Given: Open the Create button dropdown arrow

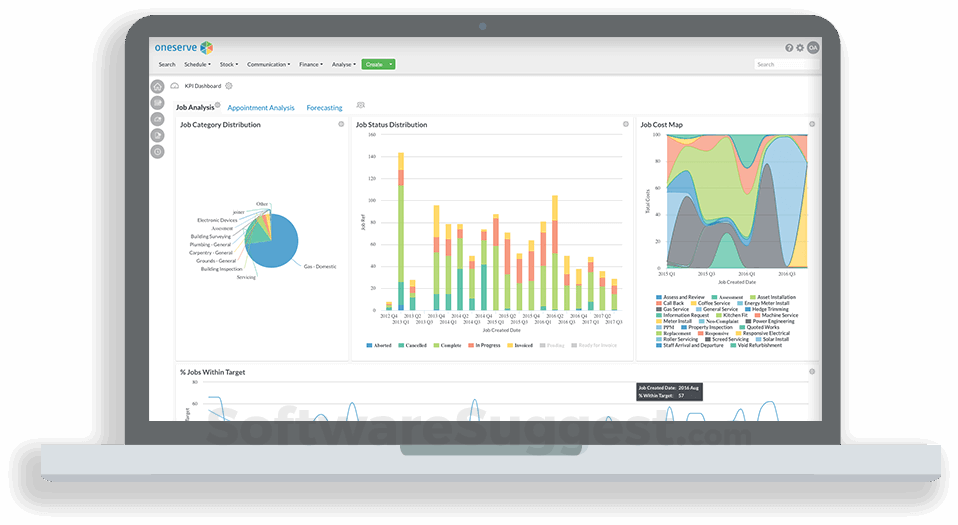Looking at the screenshot, I should (391, 64).
